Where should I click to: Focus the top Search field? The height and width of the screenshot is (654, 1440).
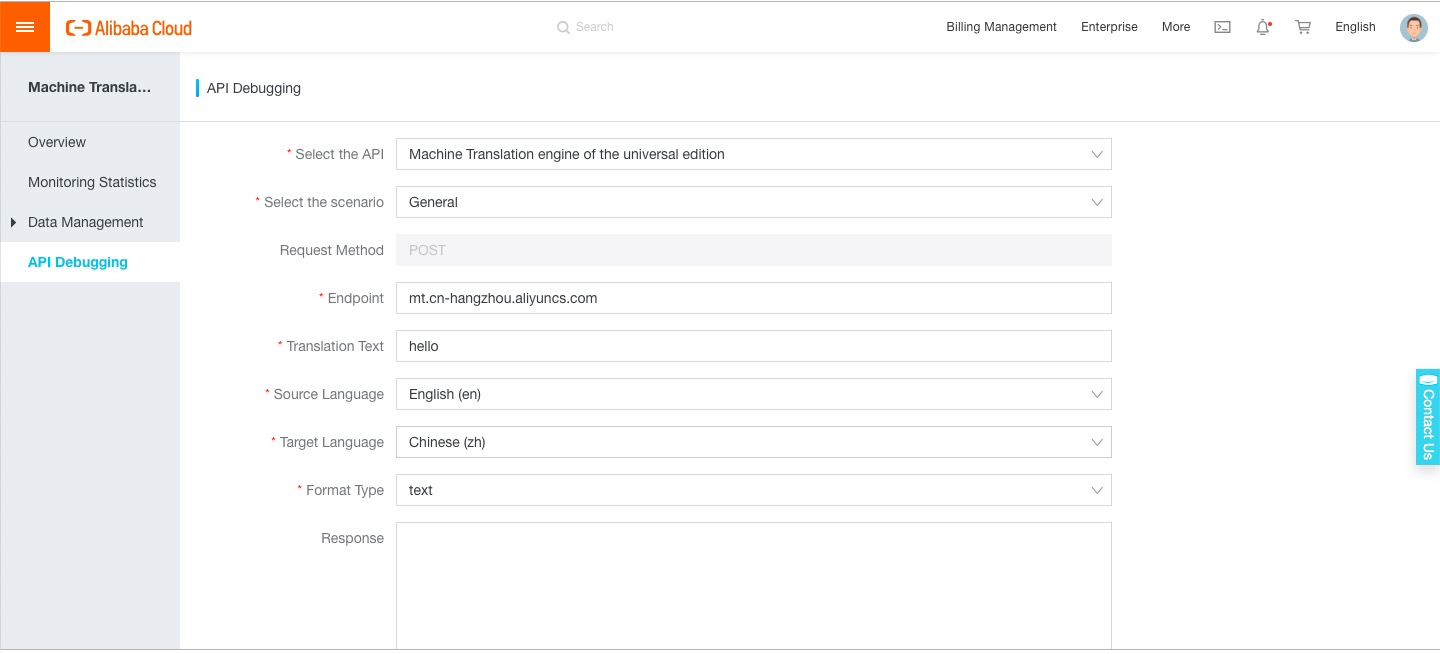tap(595, 27)
